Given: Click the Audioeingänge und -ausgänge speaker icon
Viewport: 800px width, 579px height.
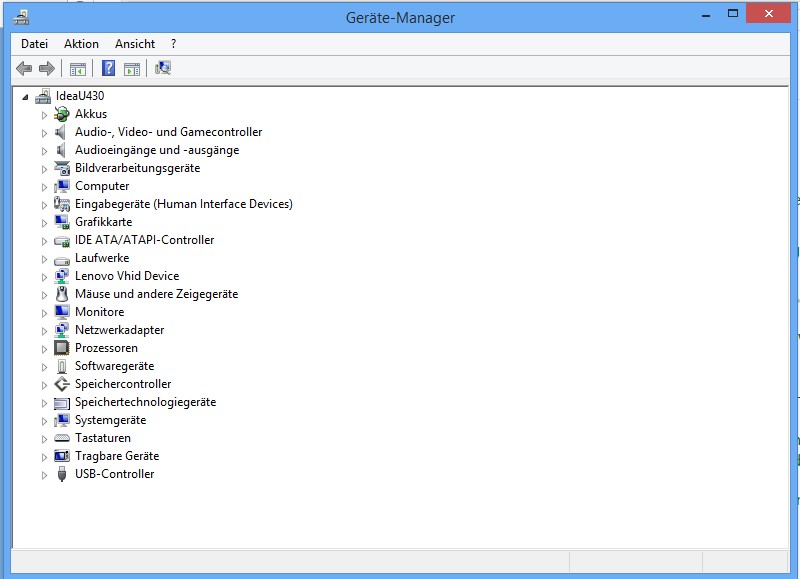Looking at the screenshot, I should (x=61, y=150).
